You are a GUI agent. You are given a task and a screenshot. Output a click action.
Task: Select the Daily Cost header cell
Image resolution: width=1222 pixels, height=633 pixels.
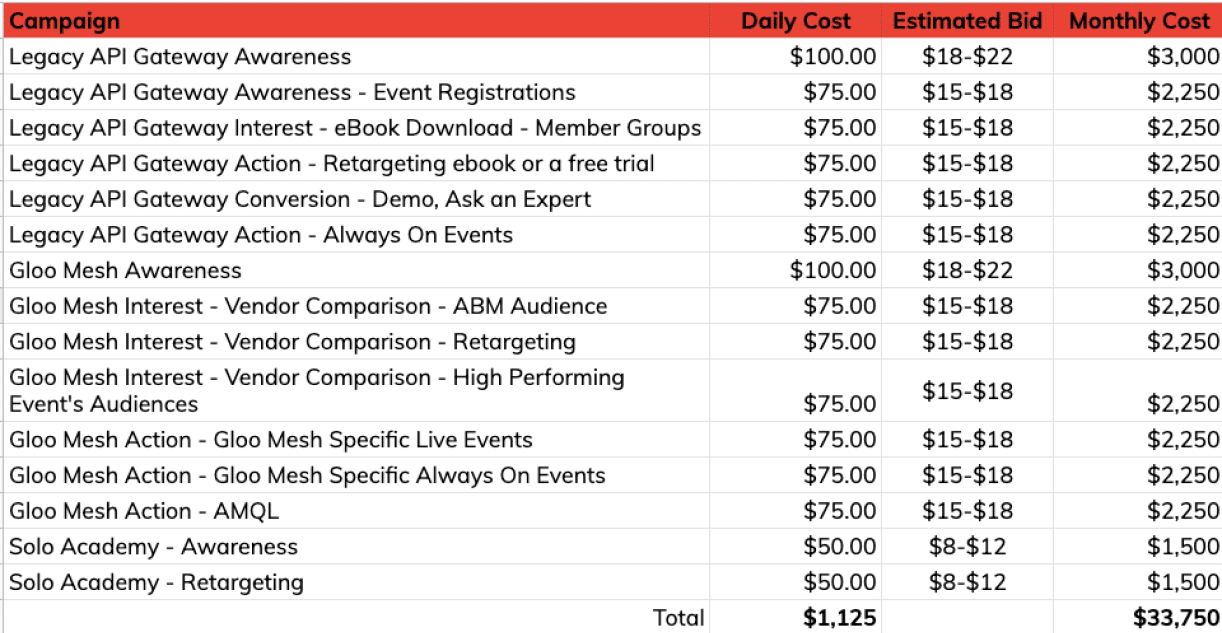pyautogui.click(x=796, y=21)
